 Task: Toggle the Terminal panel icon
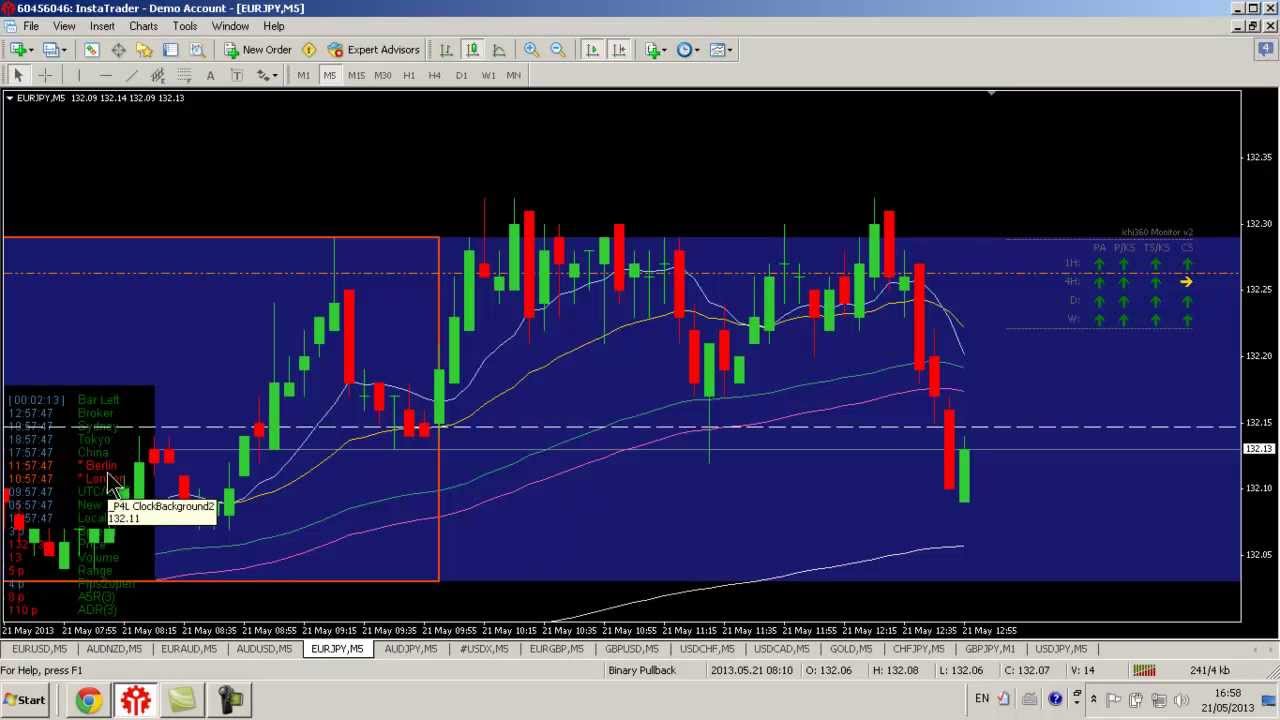coord(170,49)
